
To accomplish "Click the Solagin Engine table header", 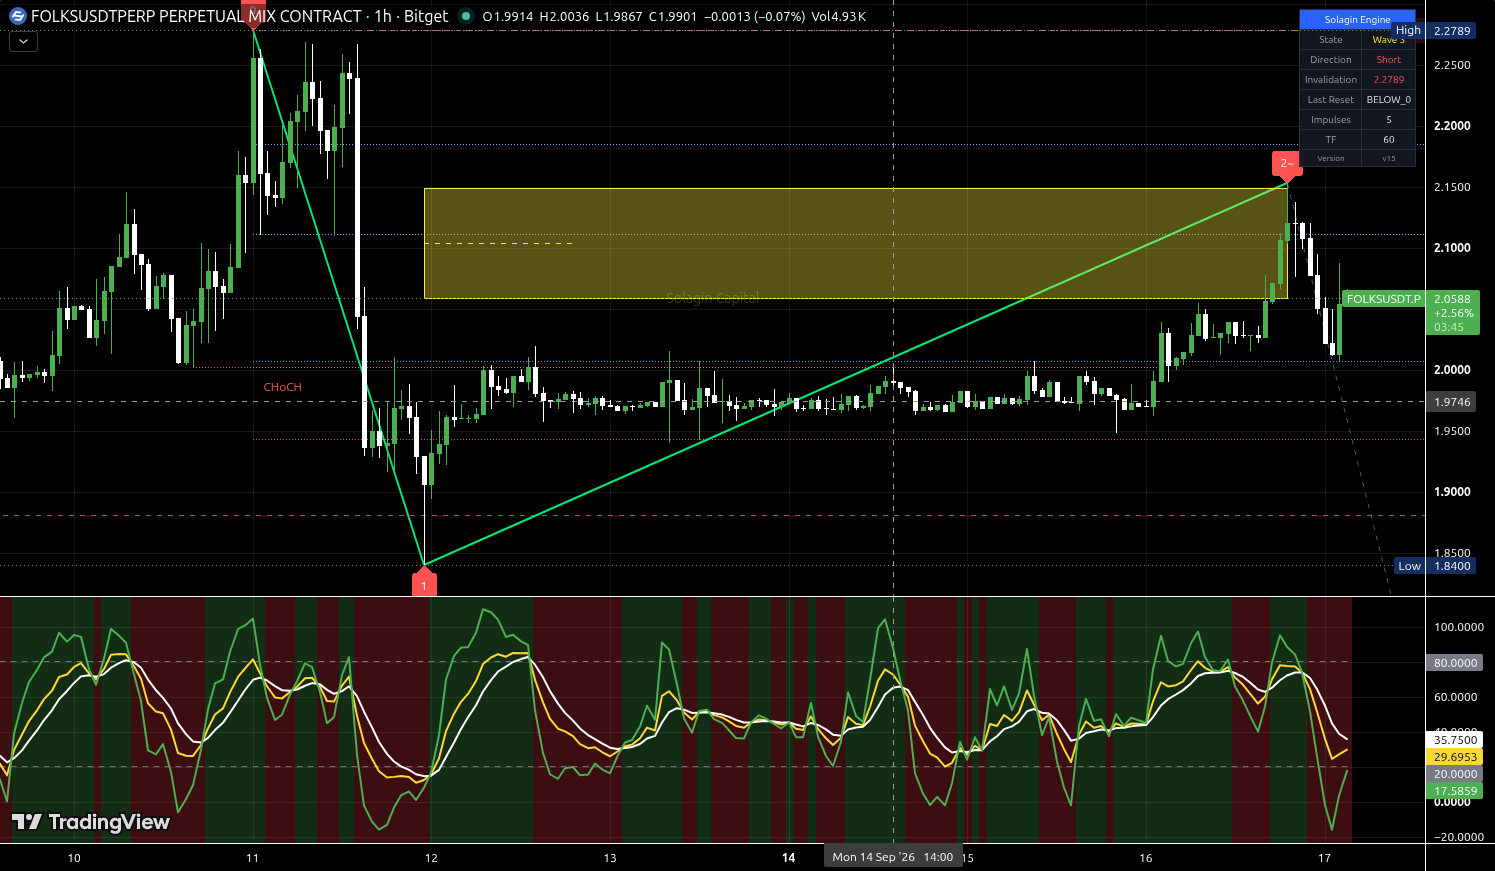I will 1357,20.
